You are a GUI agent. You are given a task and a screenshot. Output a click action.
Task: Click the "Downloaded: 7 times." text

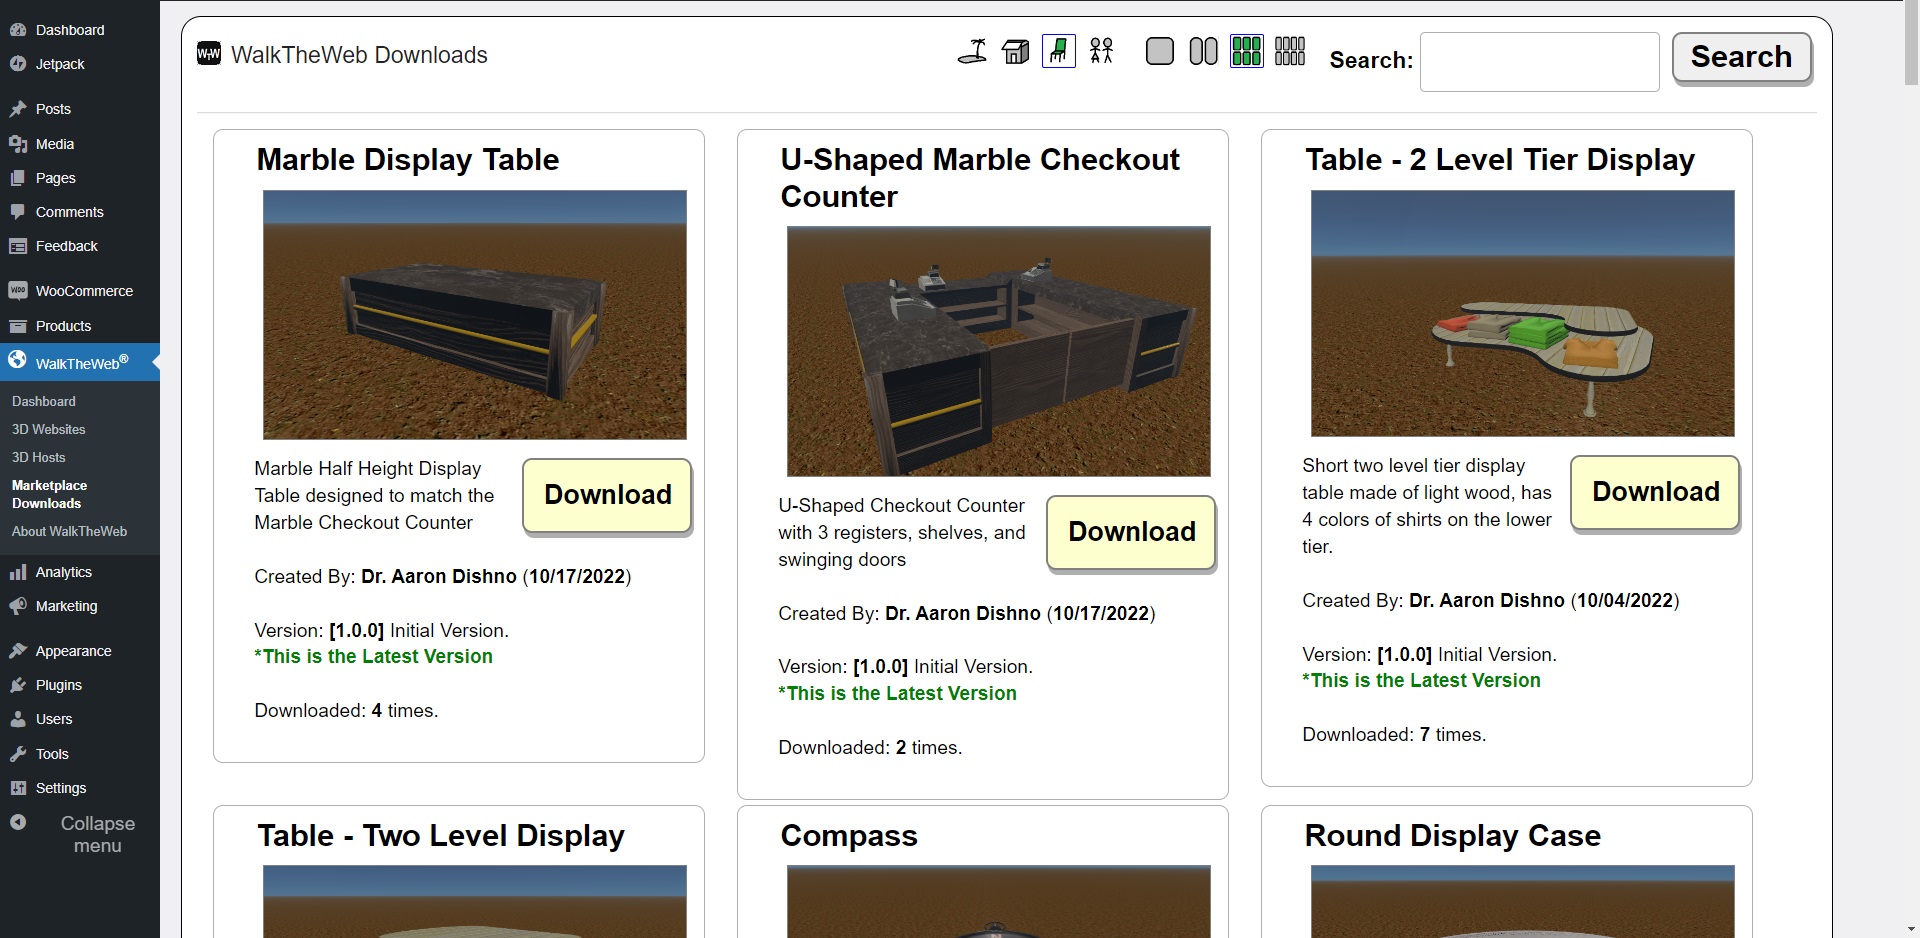coord(1394,735)
